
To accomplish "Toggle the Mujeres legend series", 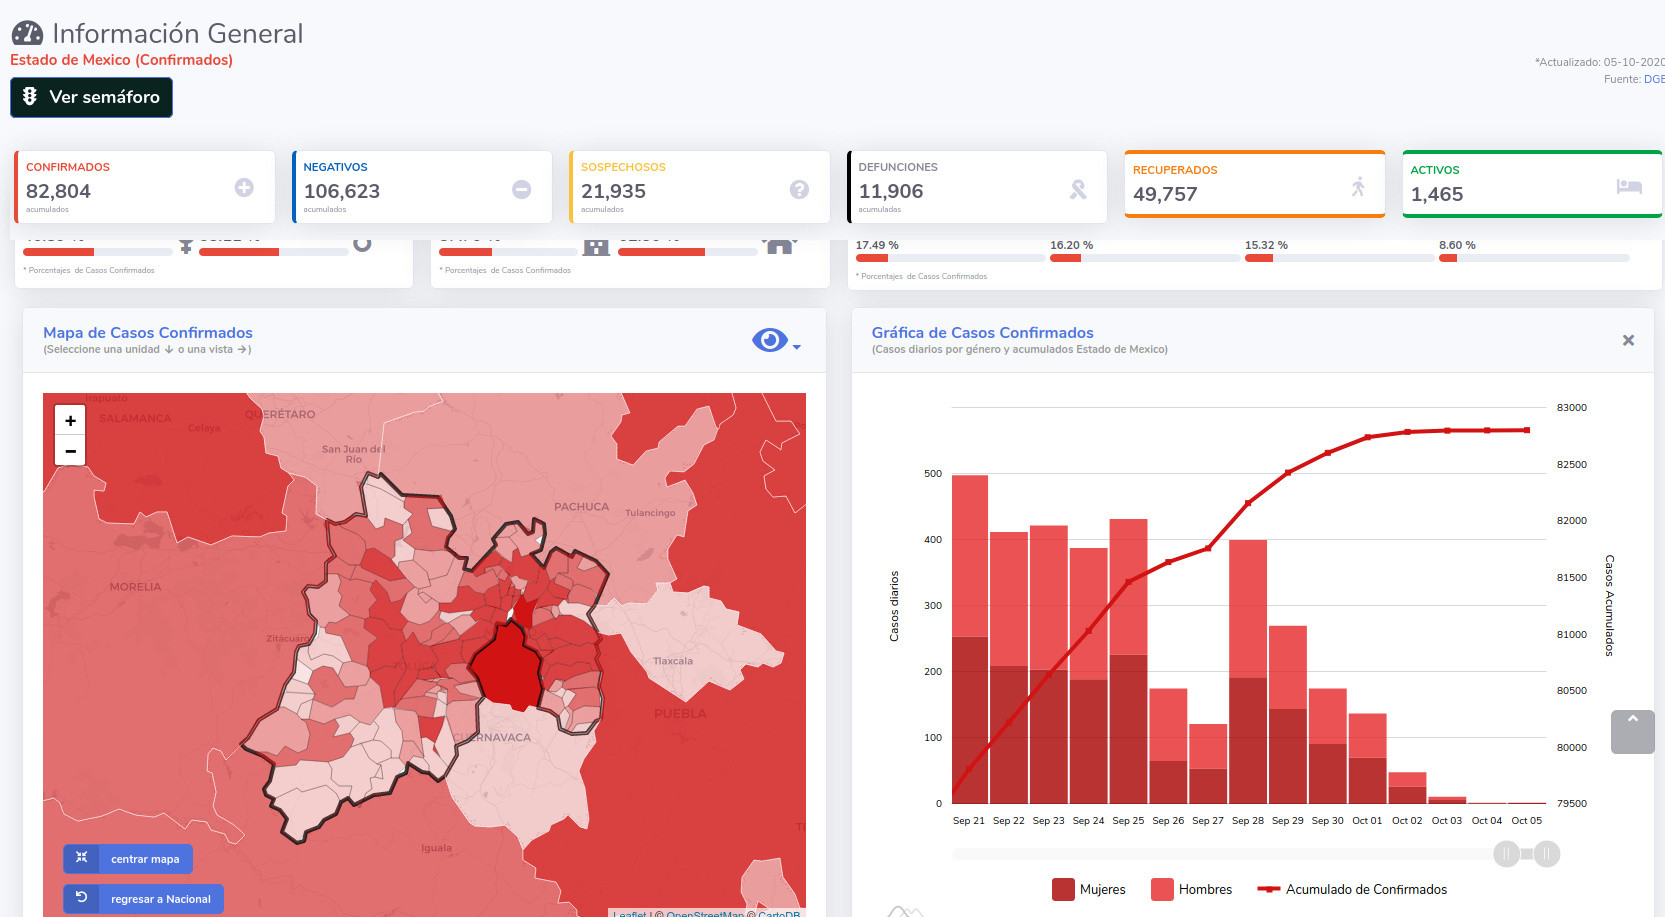I will 1089,889.
